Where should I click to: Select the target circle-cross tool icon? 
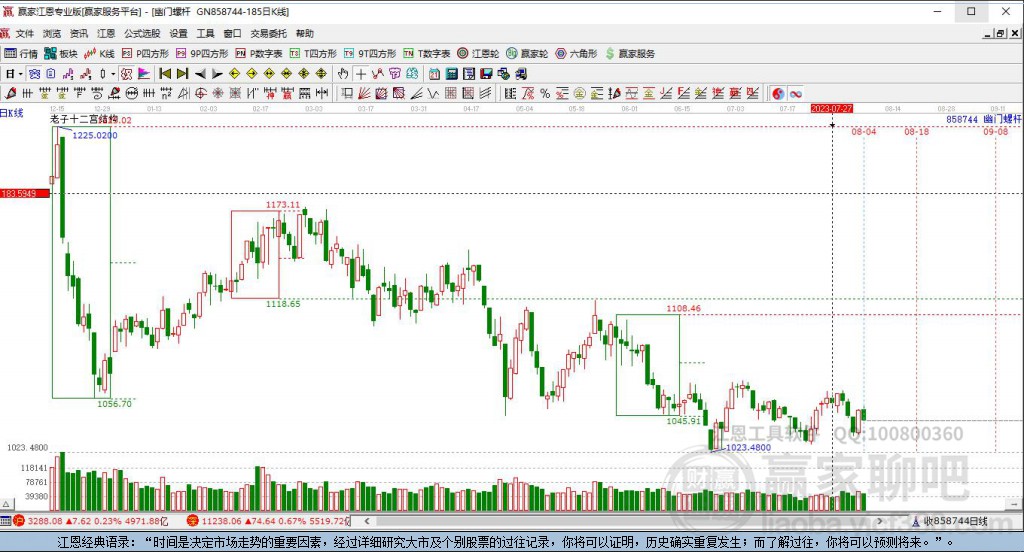tap(201, 93)
